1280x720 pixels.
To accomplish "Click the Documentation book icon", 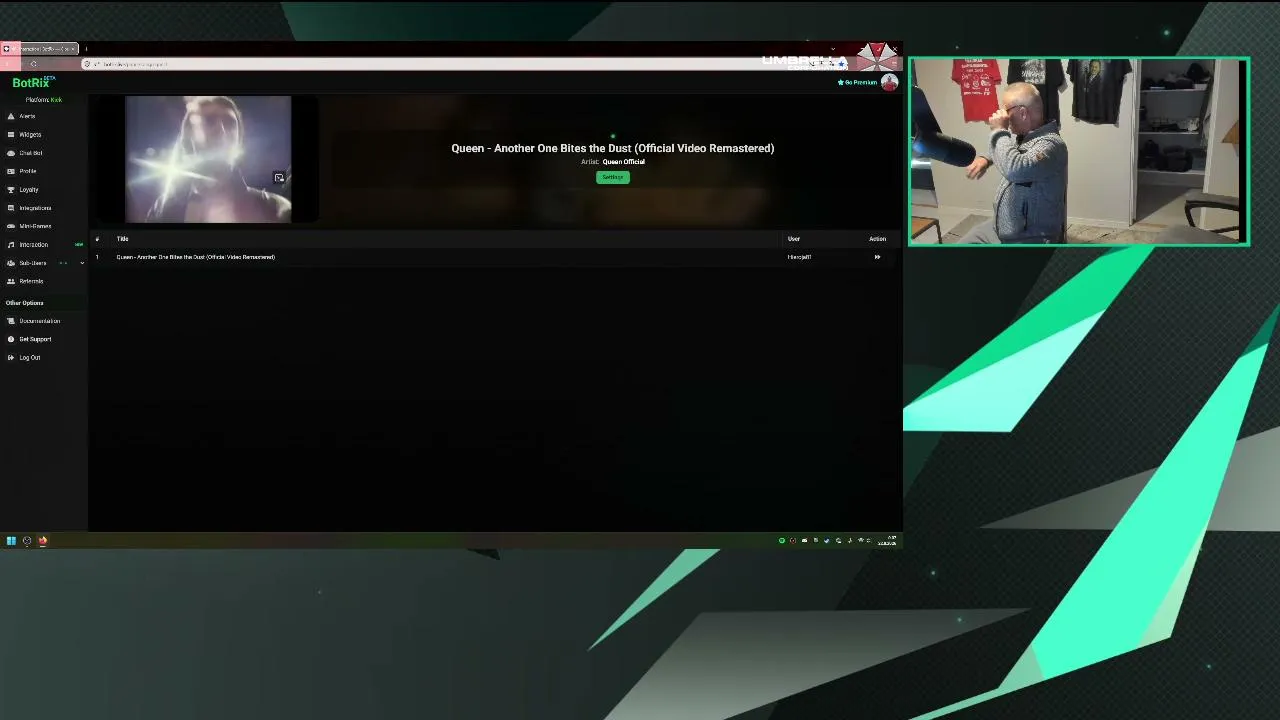I will click(11, 321).
